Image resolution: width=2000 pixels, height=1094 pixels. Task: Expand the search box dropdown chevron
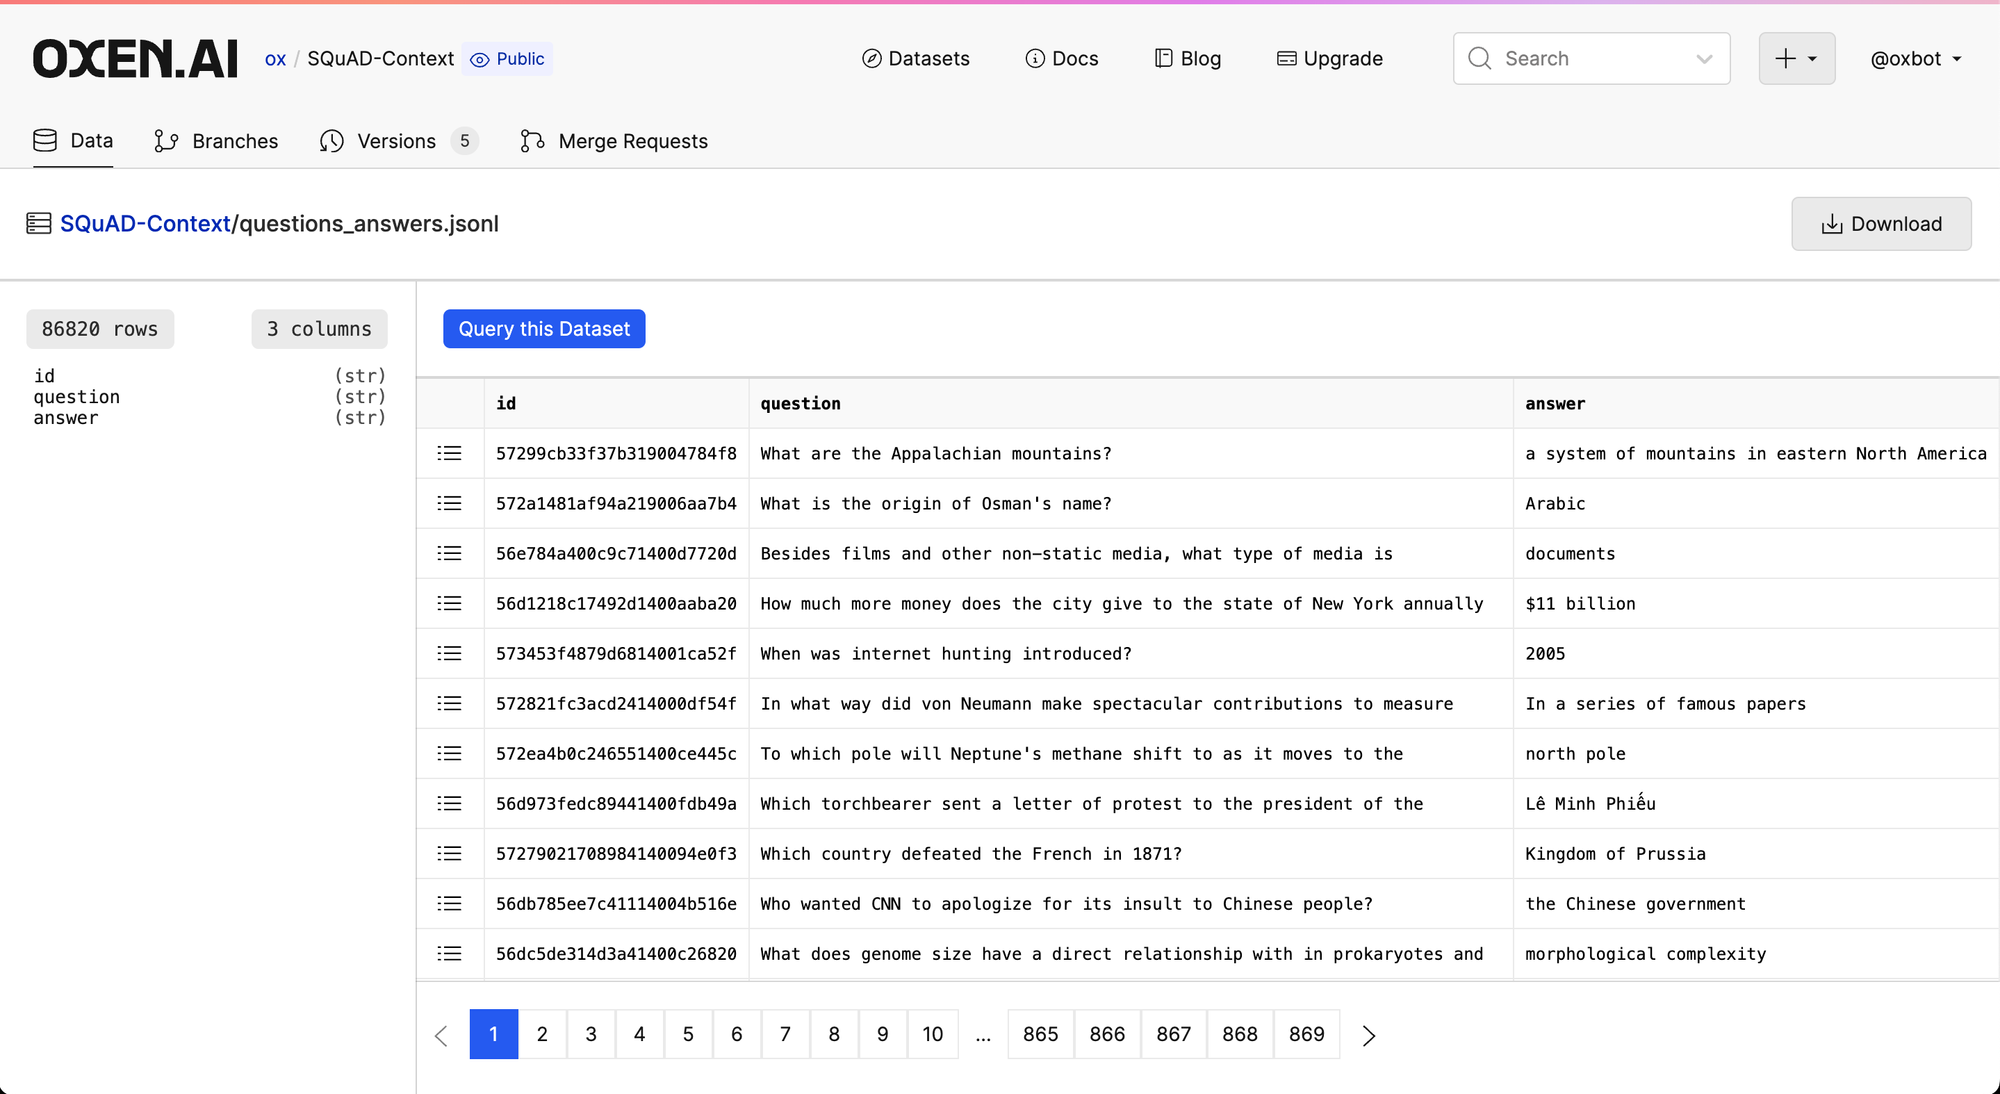[1705, 59]
